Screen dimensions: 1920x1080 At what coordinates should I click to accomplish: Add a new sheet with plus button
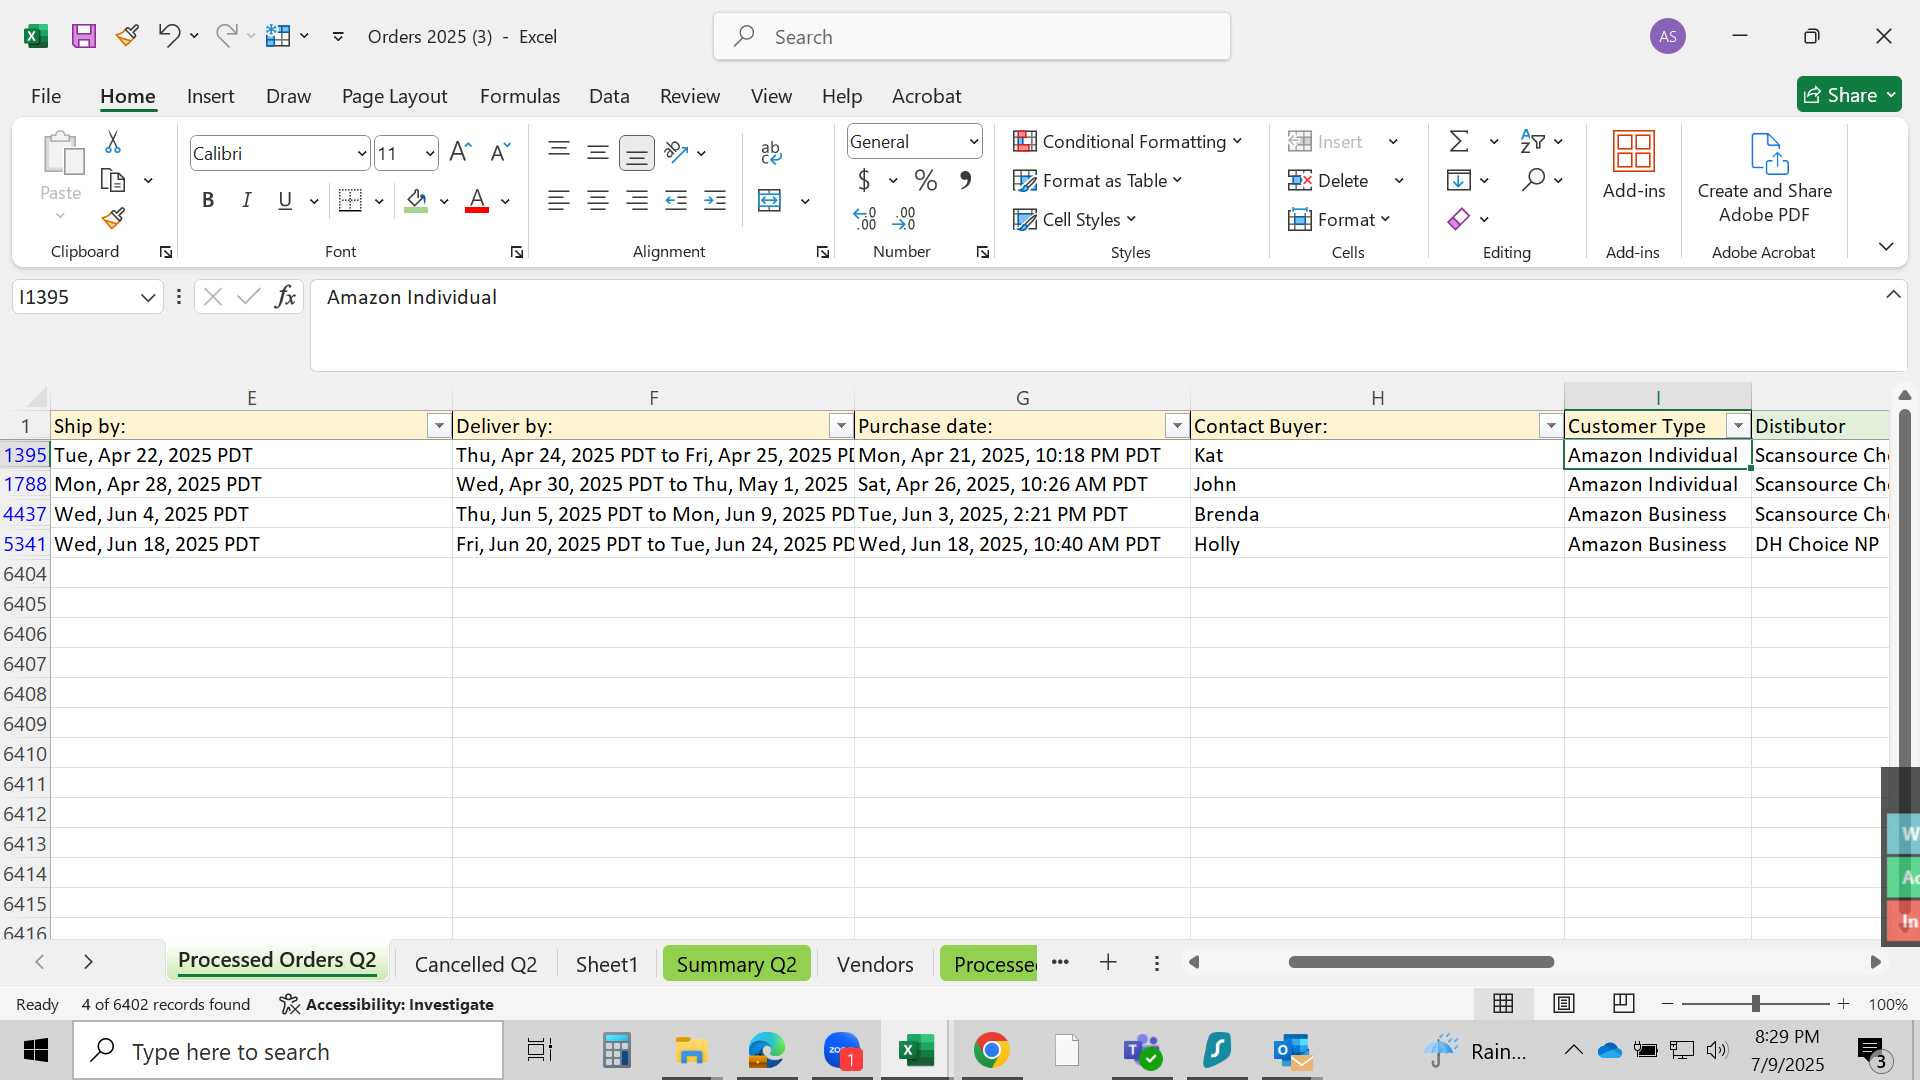point(1108,962)
